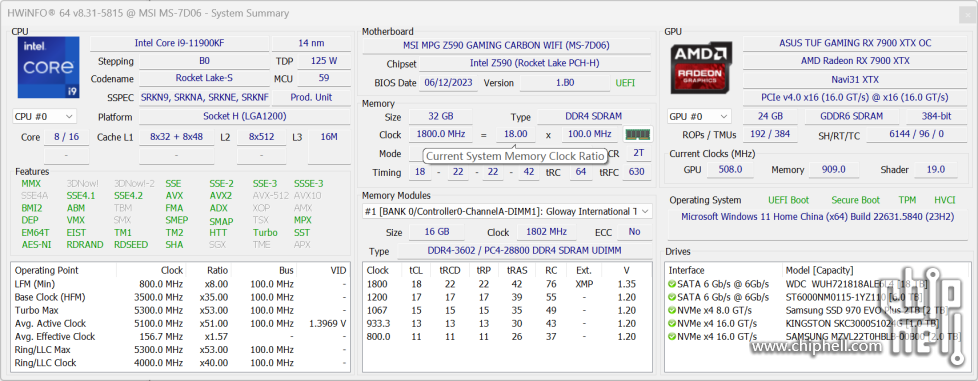This screenshot has height=381, width=978.
Task: Click the ECC No value
Action: (634, 232)
